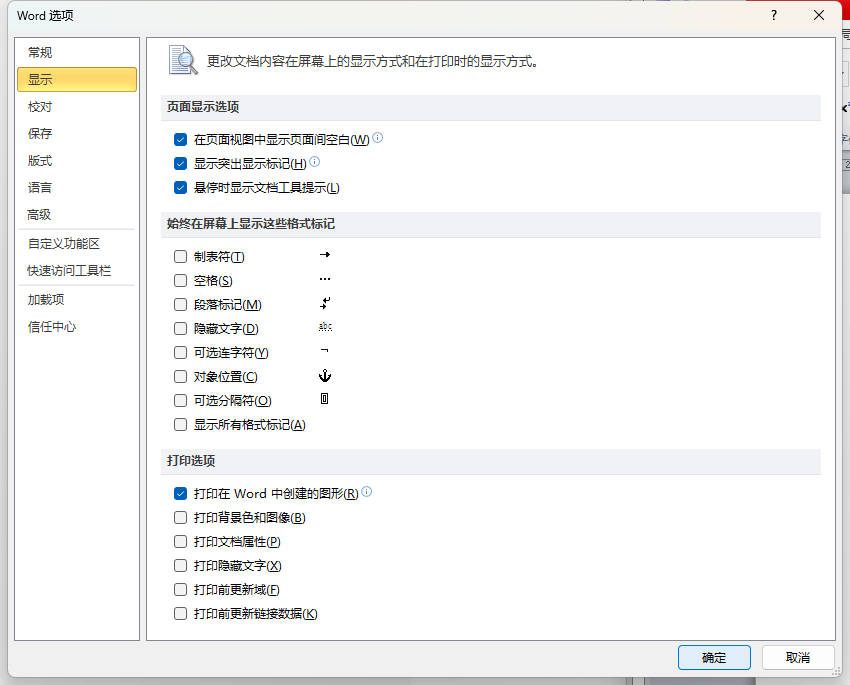850x685 pixels.
Task: Click the 取消 button
Action: [798, 657]
